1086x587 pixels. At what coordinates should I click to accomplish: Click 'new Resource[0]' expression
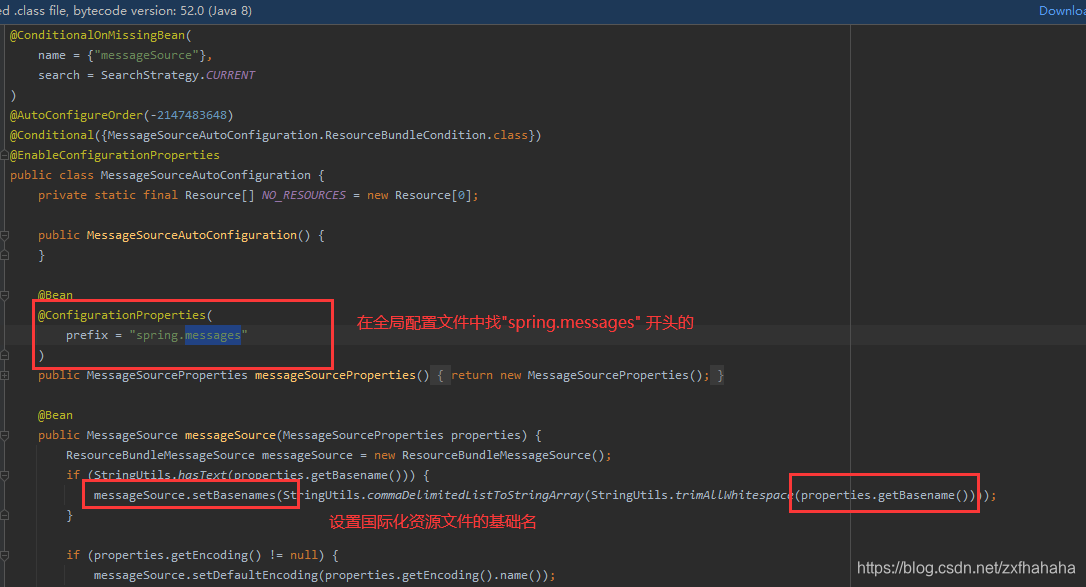click(x=422, y=195)
